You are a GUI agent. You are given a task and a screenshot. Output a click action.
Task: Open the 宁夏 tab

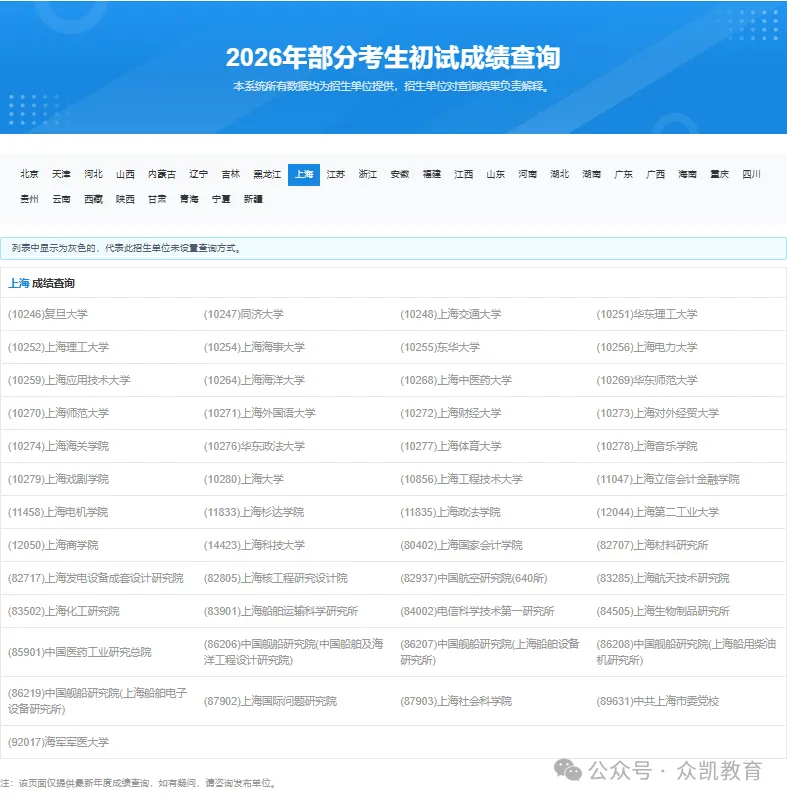221,199
